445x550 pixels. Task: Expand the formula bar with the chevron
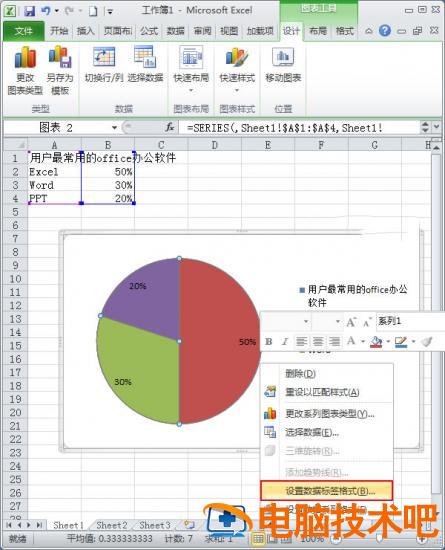pos(437,127)
